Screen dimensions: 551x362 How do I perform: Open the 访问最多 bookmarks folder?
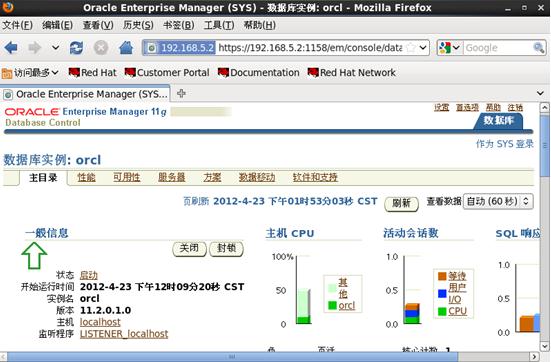pos(30,73)
